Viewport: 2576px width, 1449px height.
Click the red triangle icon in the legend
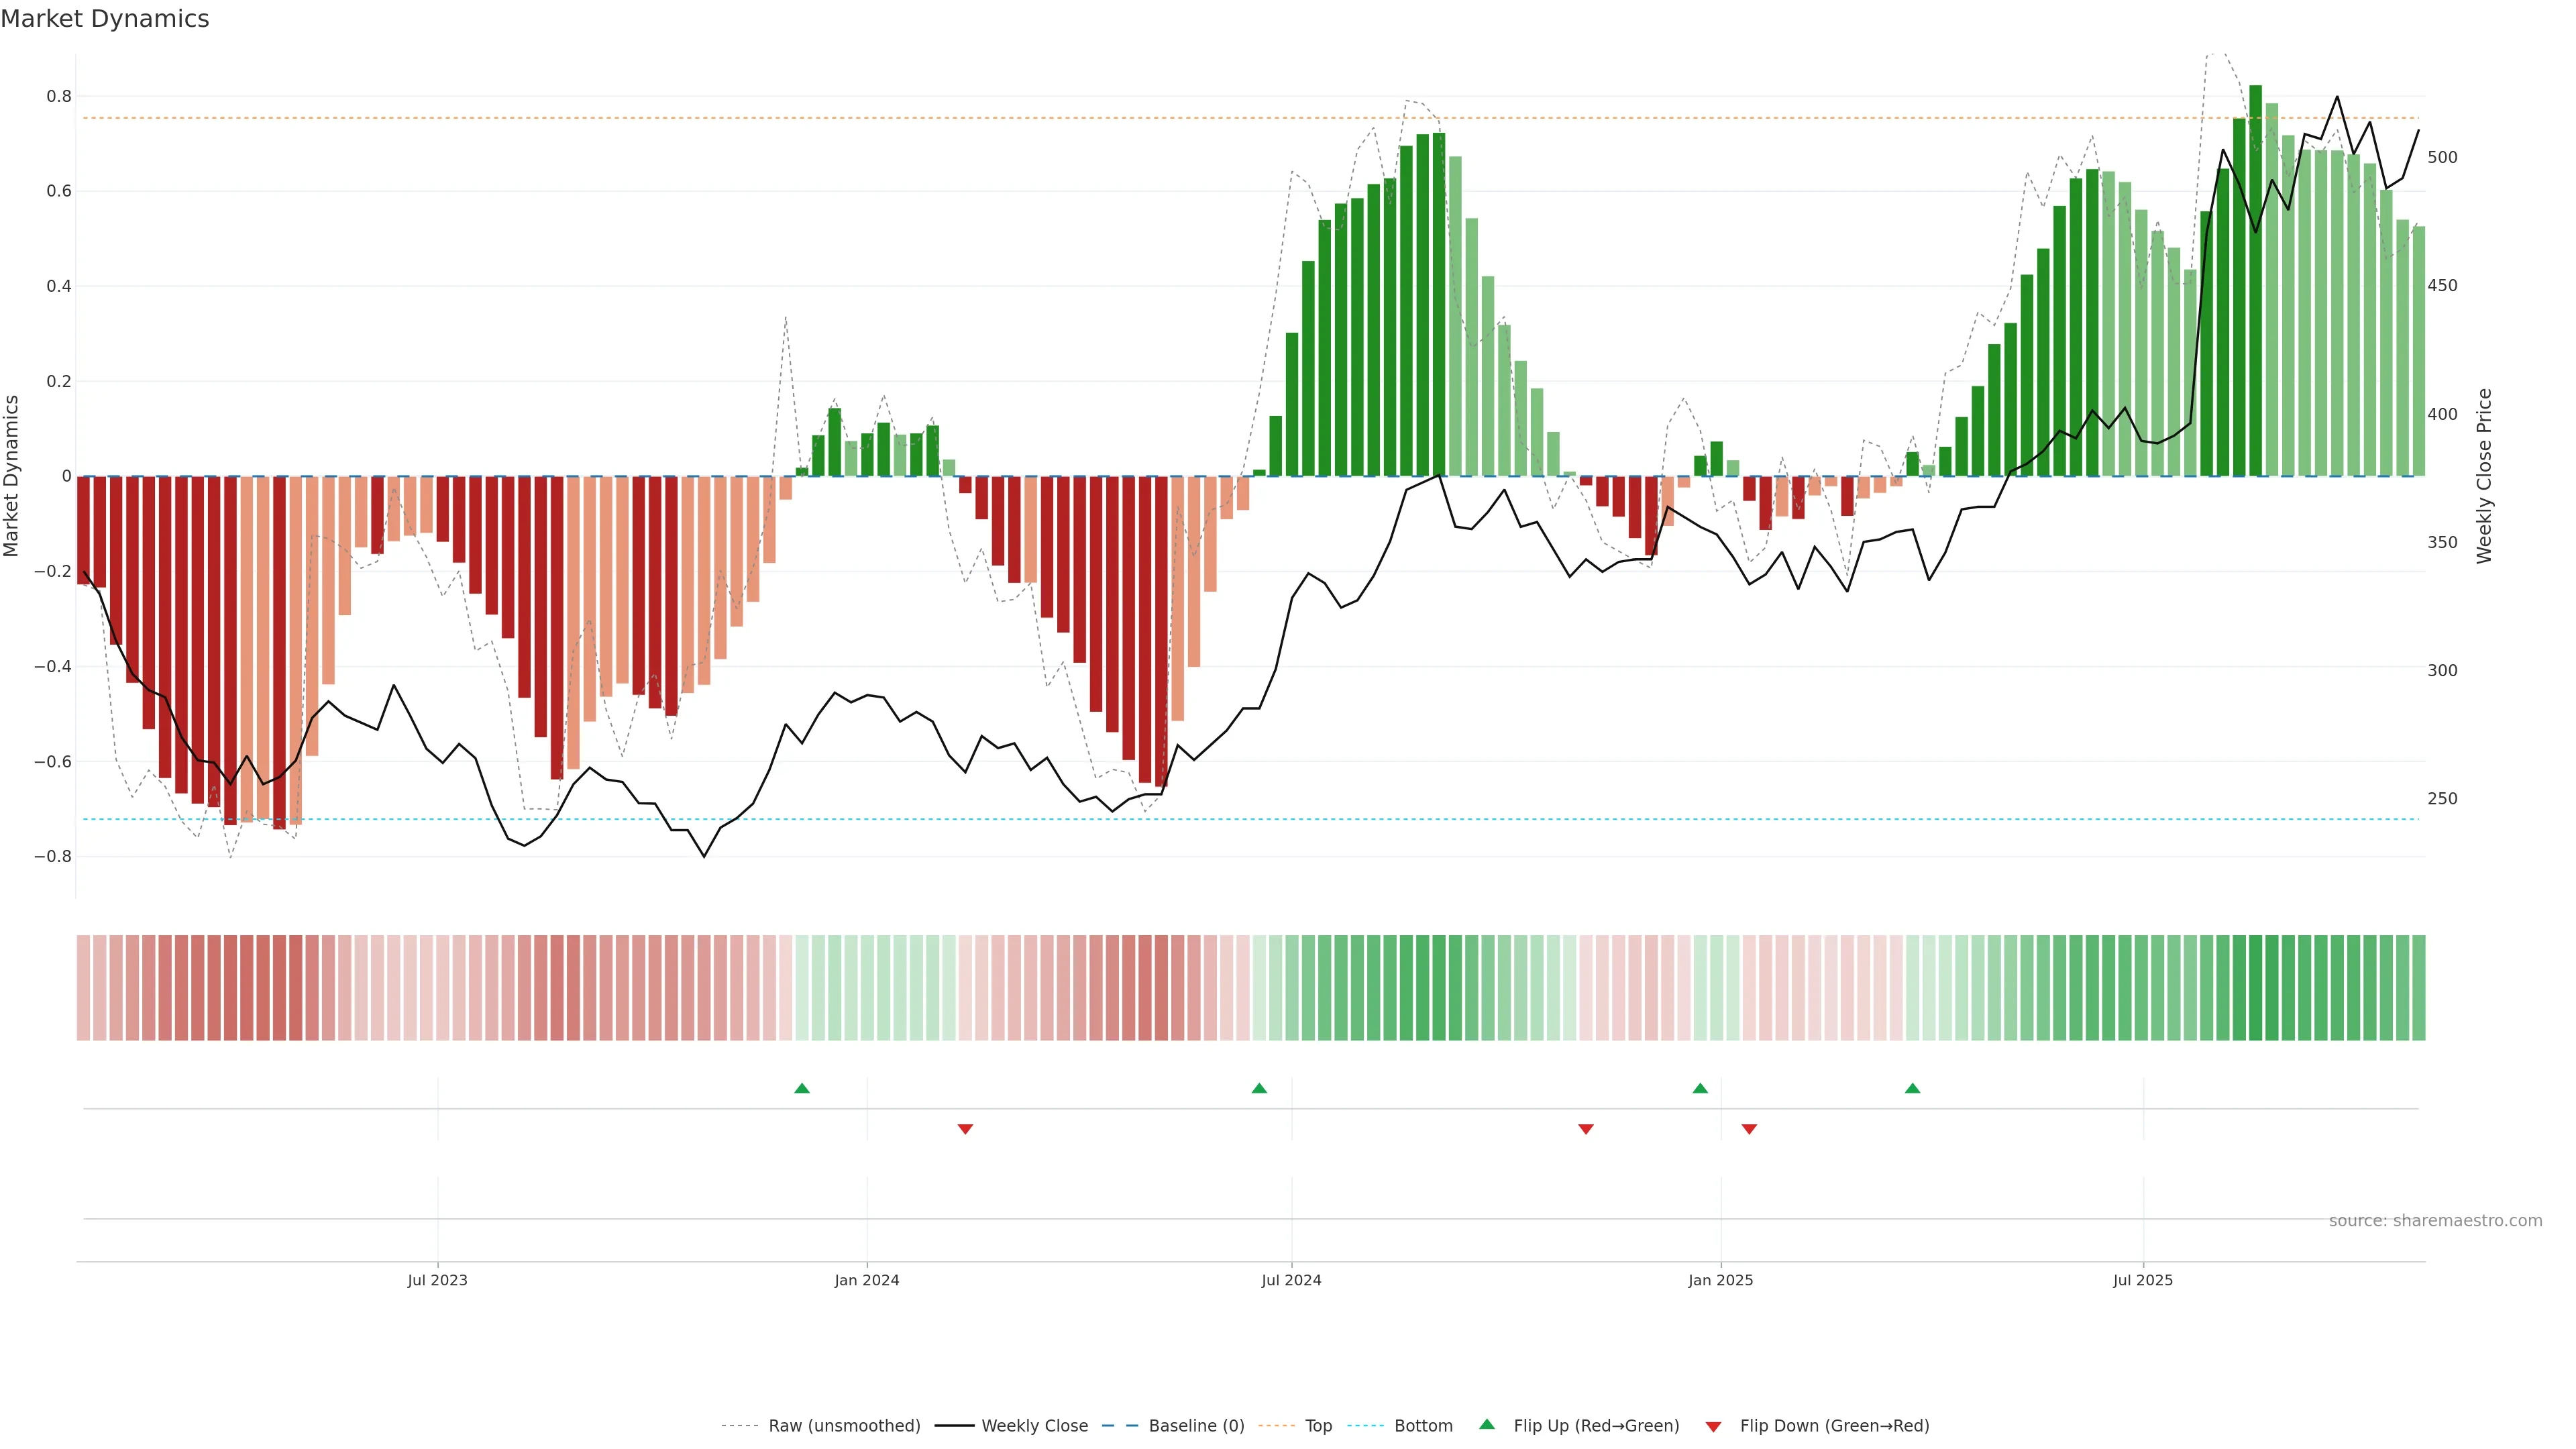1713,1427
